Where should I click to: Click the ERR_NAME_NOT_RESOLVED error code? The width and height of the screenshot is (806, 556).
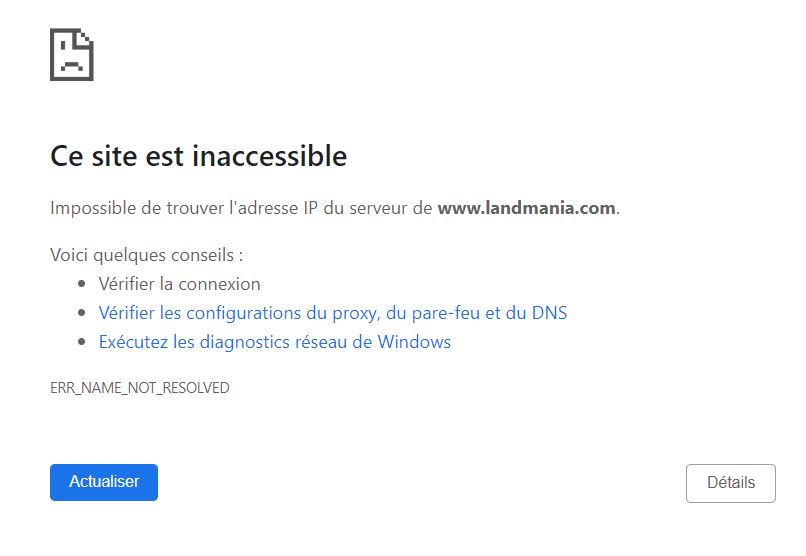[139, 388]
